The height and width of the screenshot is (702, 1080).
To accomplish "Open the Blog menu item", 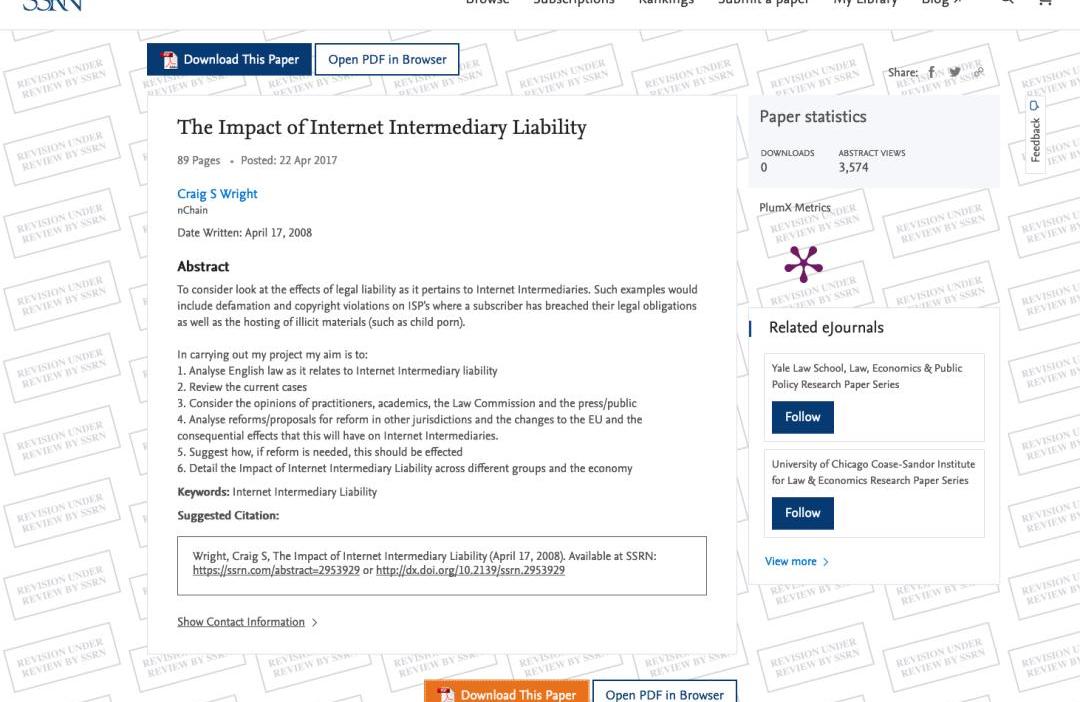I will point(941,3).
